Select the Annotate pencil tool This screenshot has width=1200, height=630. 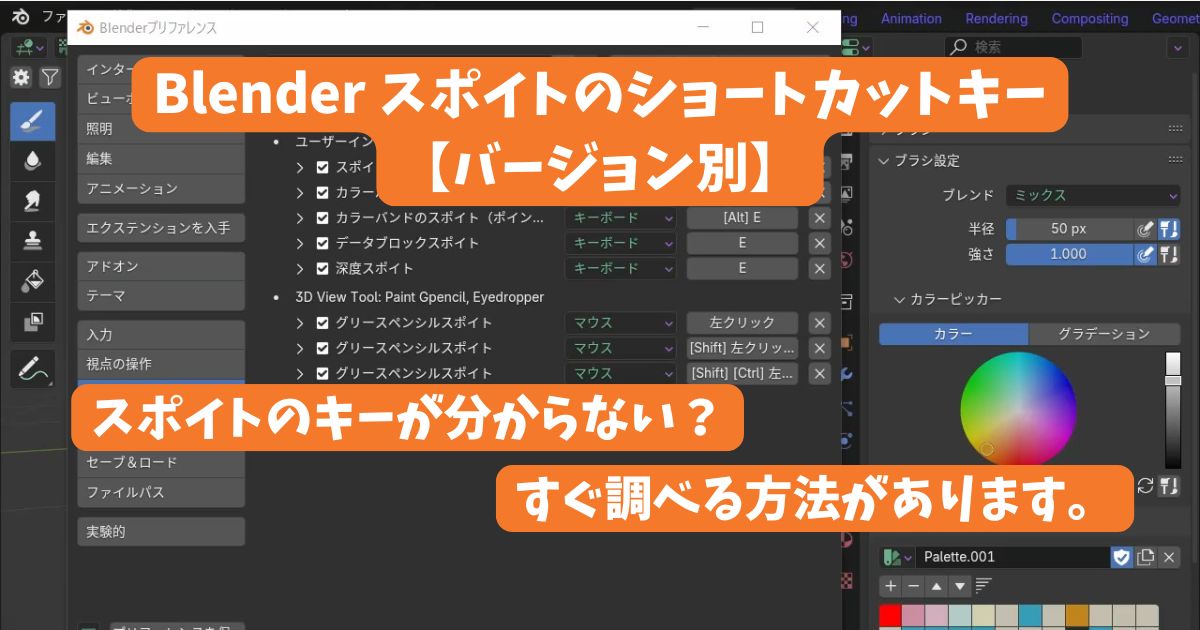(x=32, y=369)
